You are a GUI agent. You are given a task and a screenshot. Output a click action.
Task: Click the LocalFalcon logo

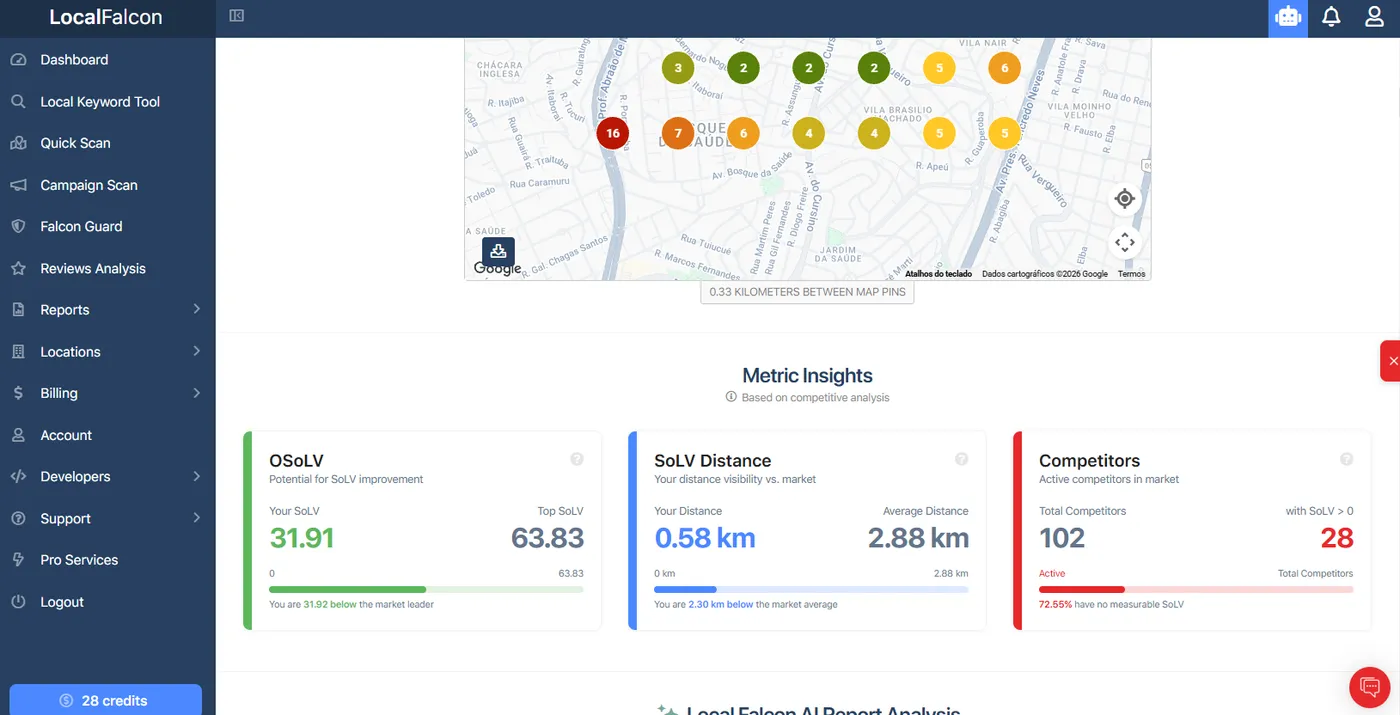(106, 17)
